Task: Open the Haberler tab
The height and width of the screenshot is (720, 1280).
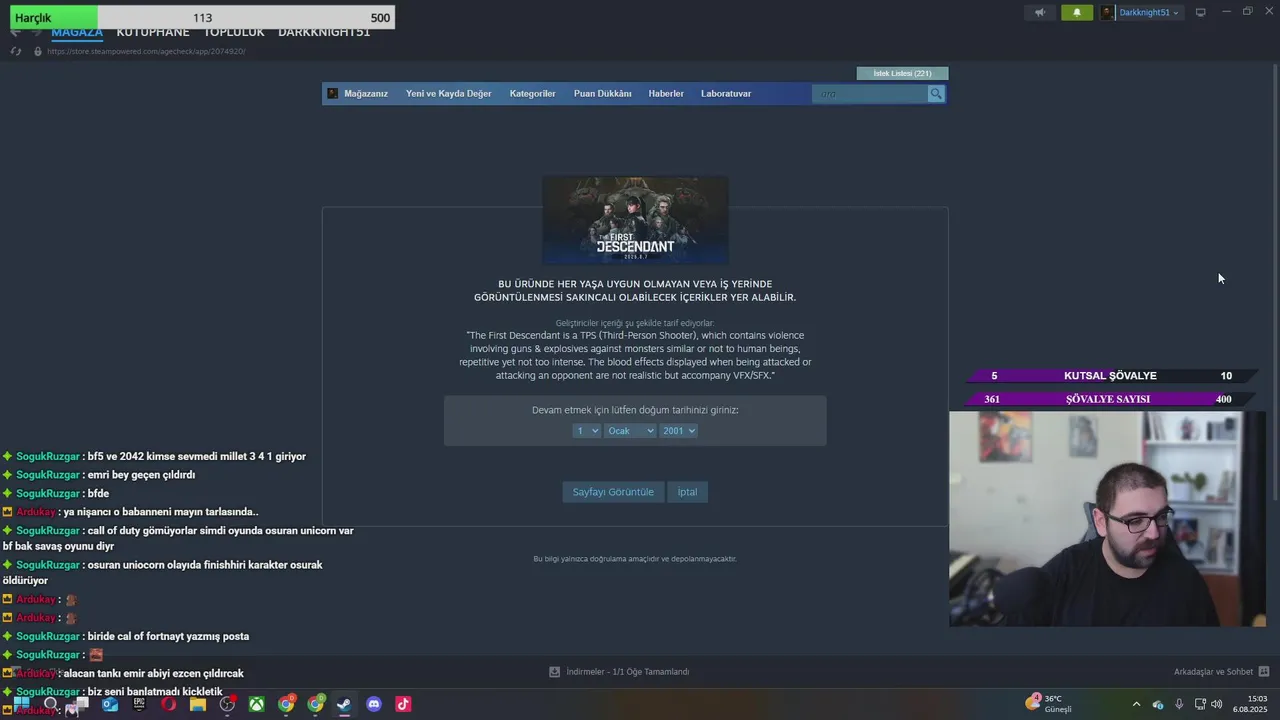Action: [x=666, y=94]
